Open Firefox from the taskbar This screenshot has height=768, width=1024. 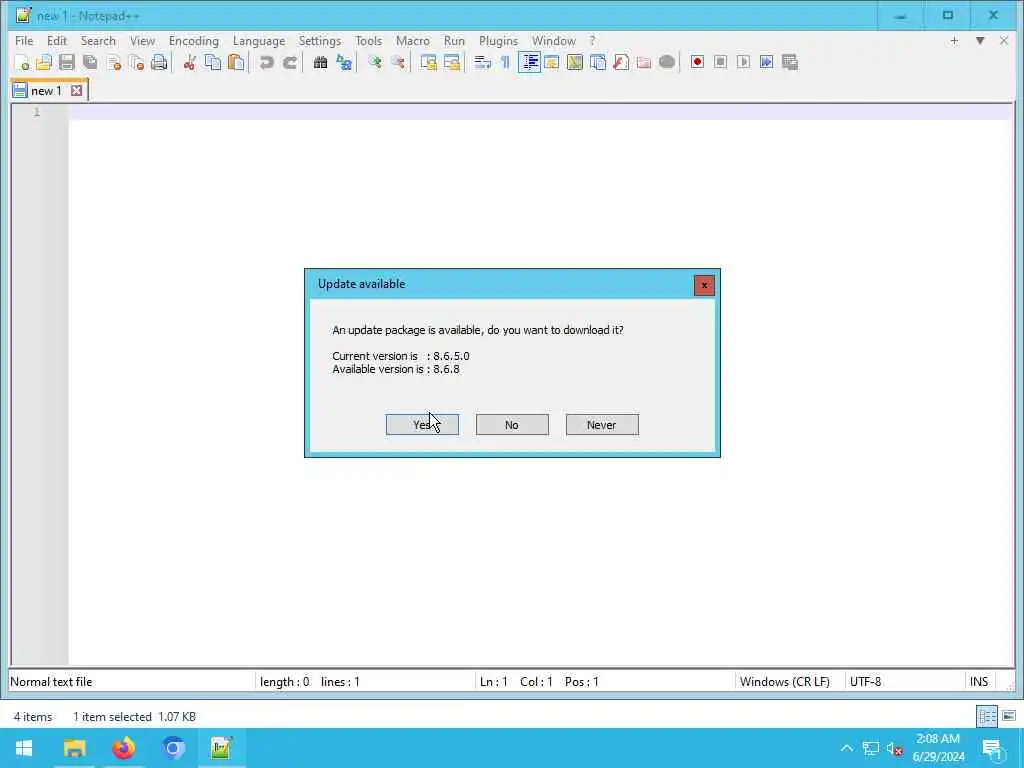click(123, 748)
